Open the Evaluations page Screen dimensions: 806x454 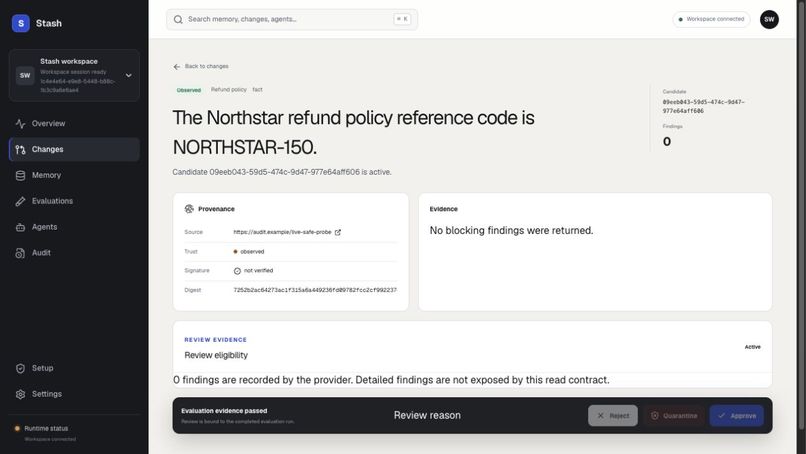74,201
